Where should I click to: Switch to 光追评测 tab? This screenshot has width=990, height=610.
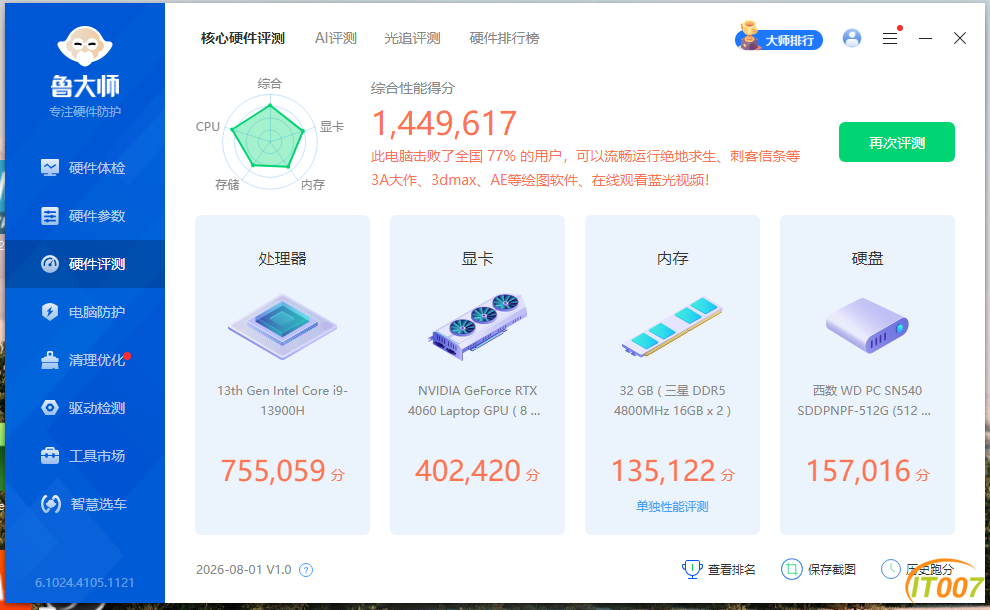coord(412,39)
